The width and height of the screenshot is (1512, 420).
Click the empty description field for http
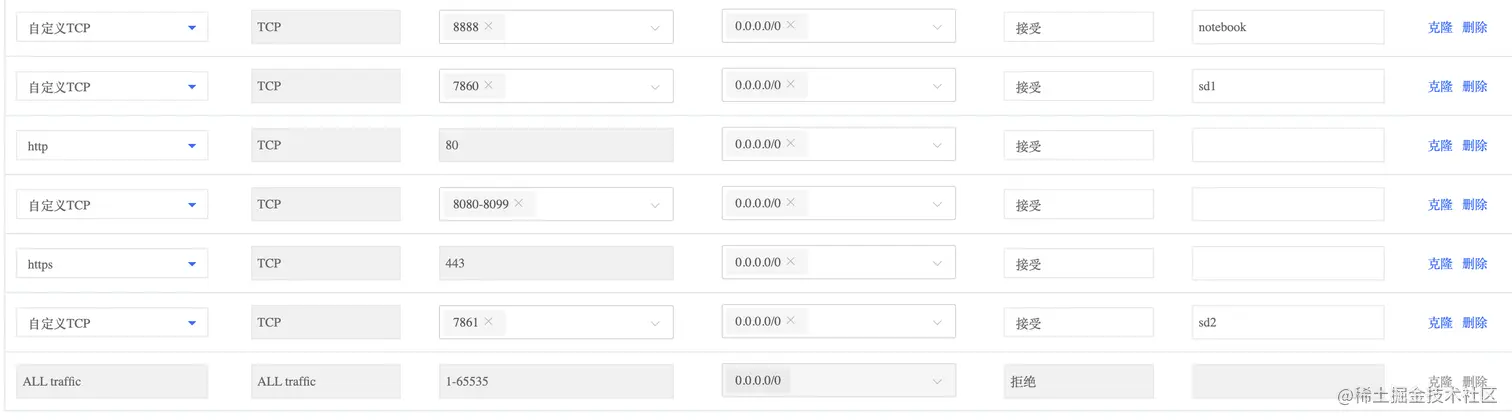[x=1287, y=146]
